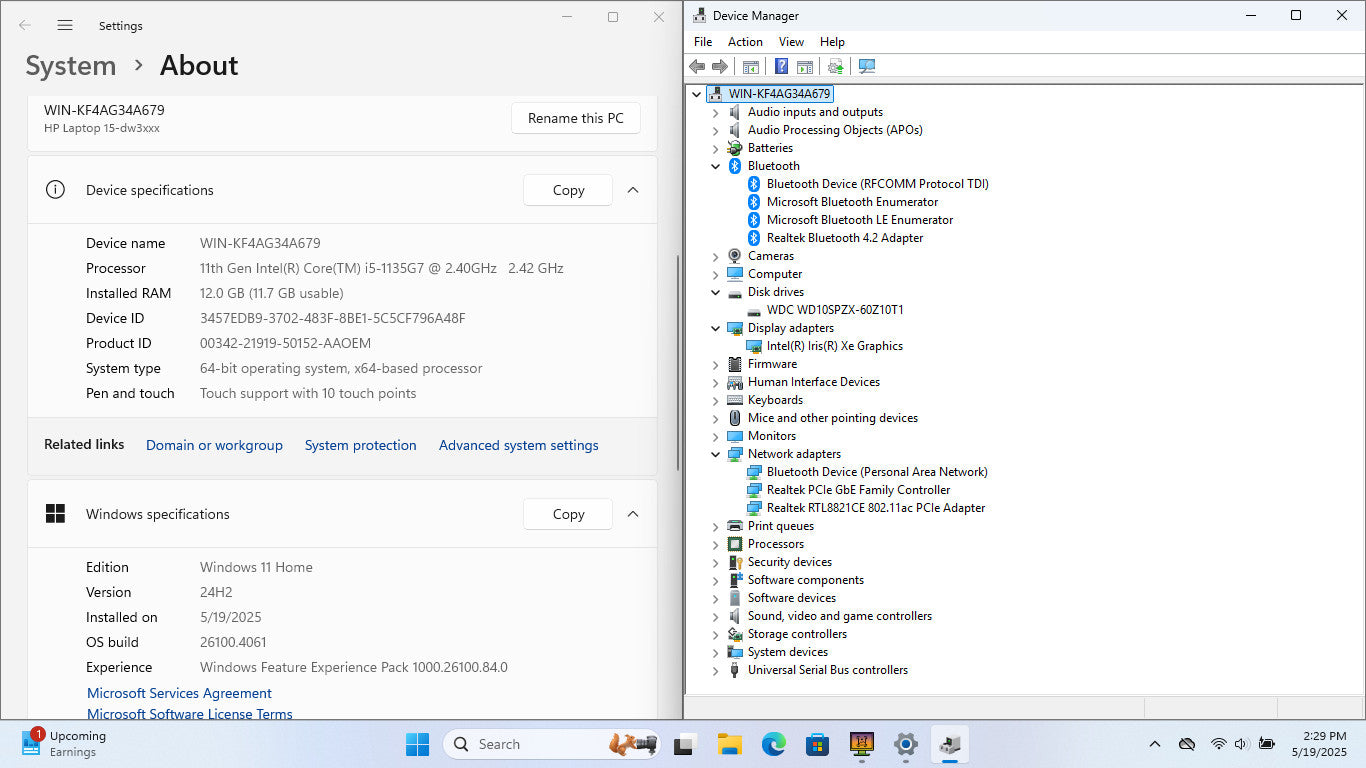
Task: Open the Action menu in Device Manager
Action: [745, 42]
